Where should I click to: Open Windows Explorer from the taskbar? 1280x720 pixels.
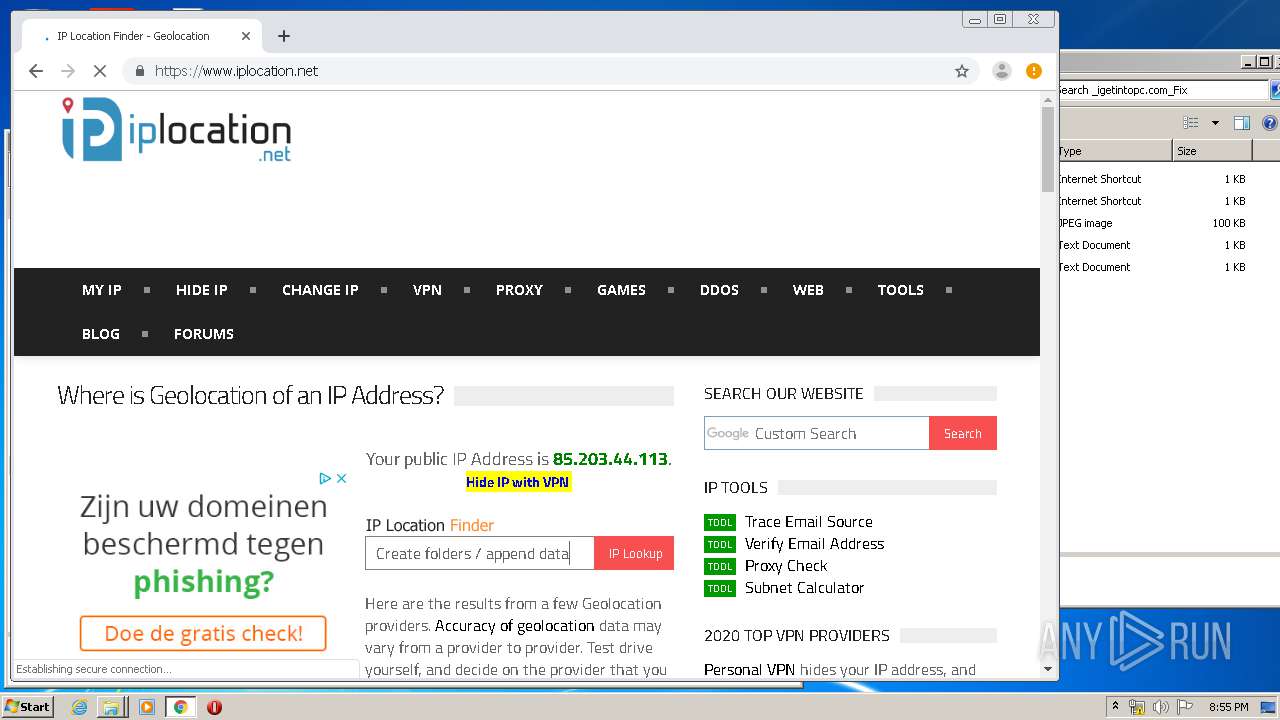point(111,707)
